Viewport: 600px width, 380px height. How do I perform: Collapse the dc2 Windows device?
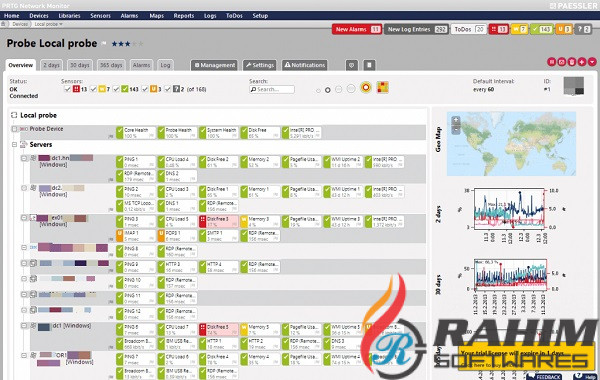click(x=24, y=188)
